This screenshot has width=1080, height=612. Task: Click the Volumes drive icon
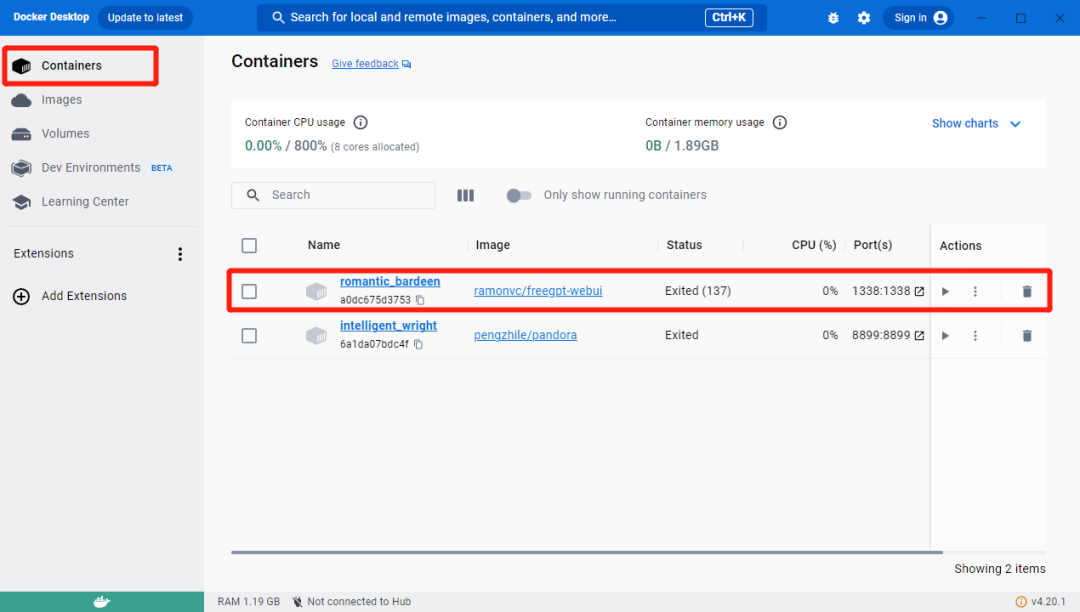[21, 134]
